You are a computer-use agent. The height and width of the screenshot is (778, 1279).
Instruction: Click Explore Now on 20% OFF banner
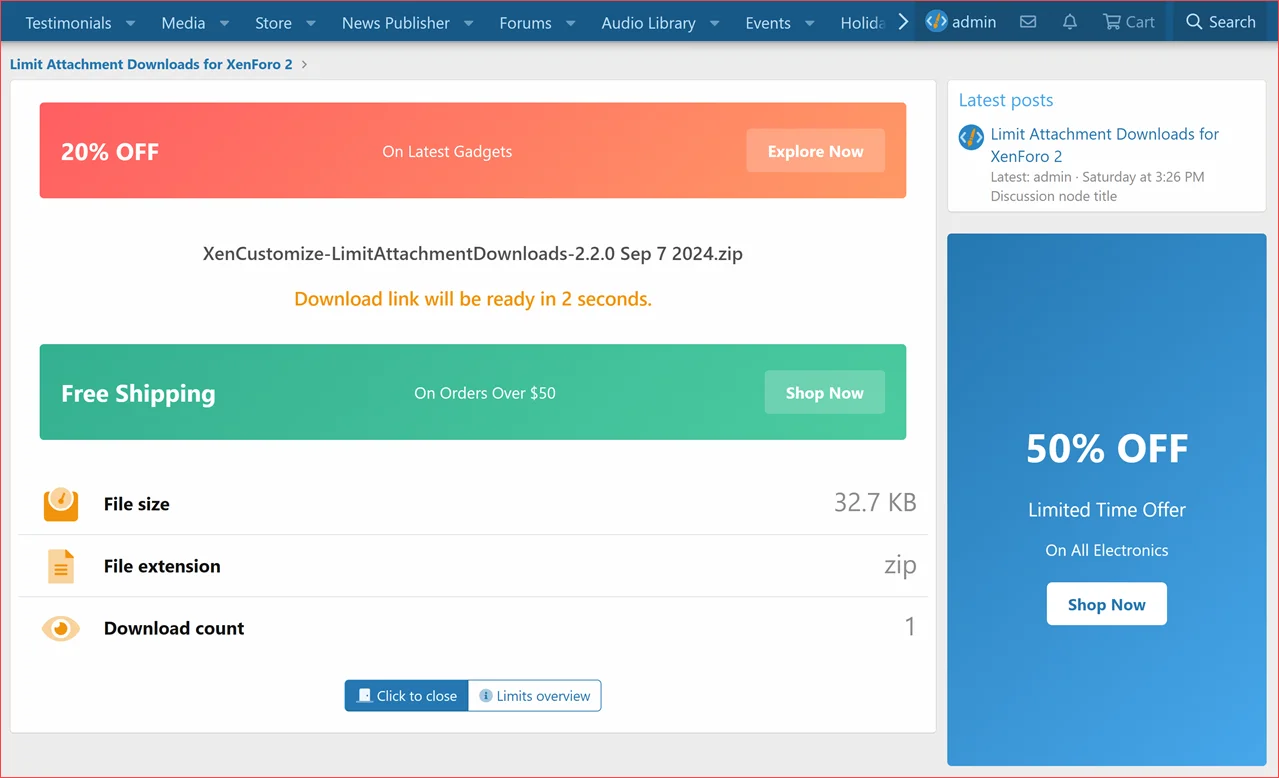tap(815, 151)
